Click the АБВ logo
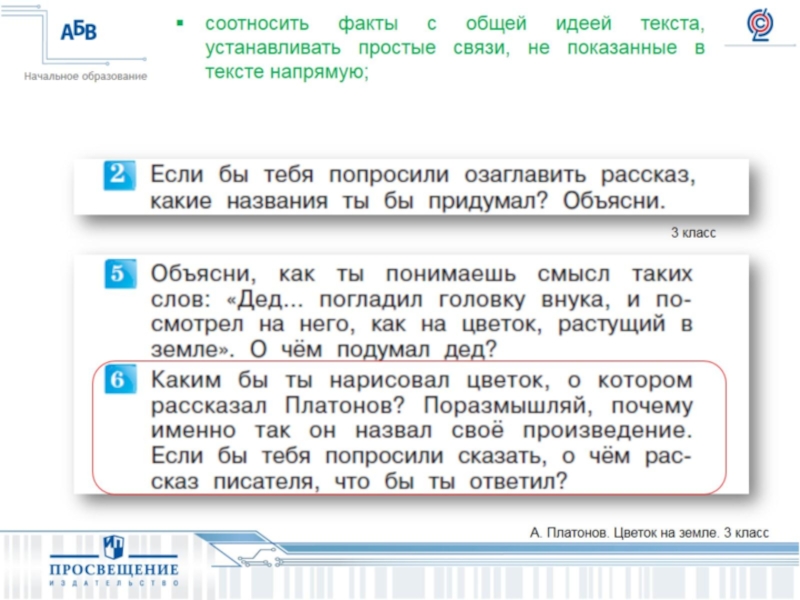800x600 pixels. (79, 32)
